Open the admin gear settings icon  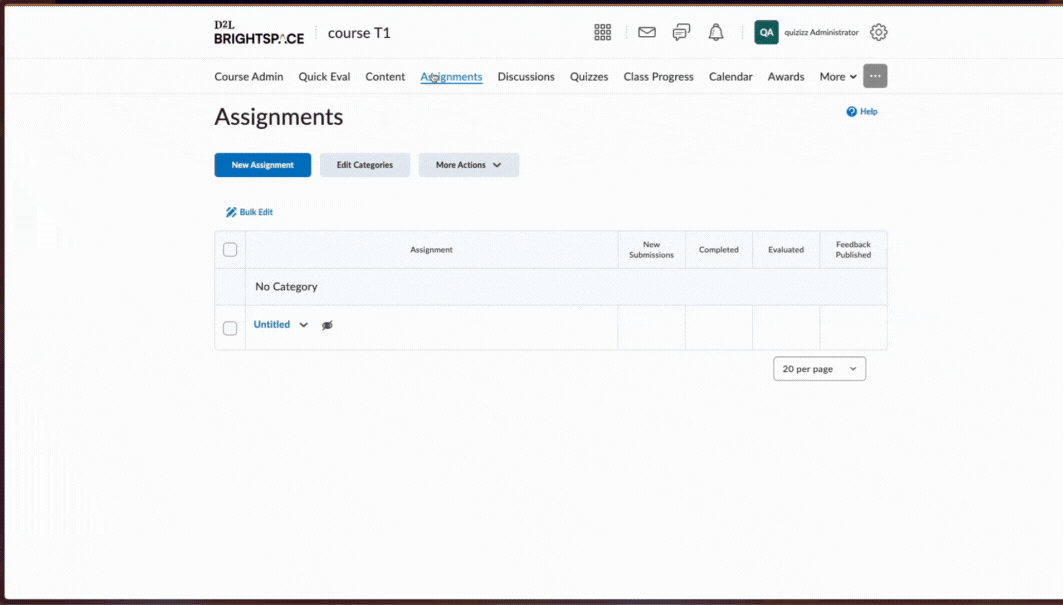click(878, 31)
